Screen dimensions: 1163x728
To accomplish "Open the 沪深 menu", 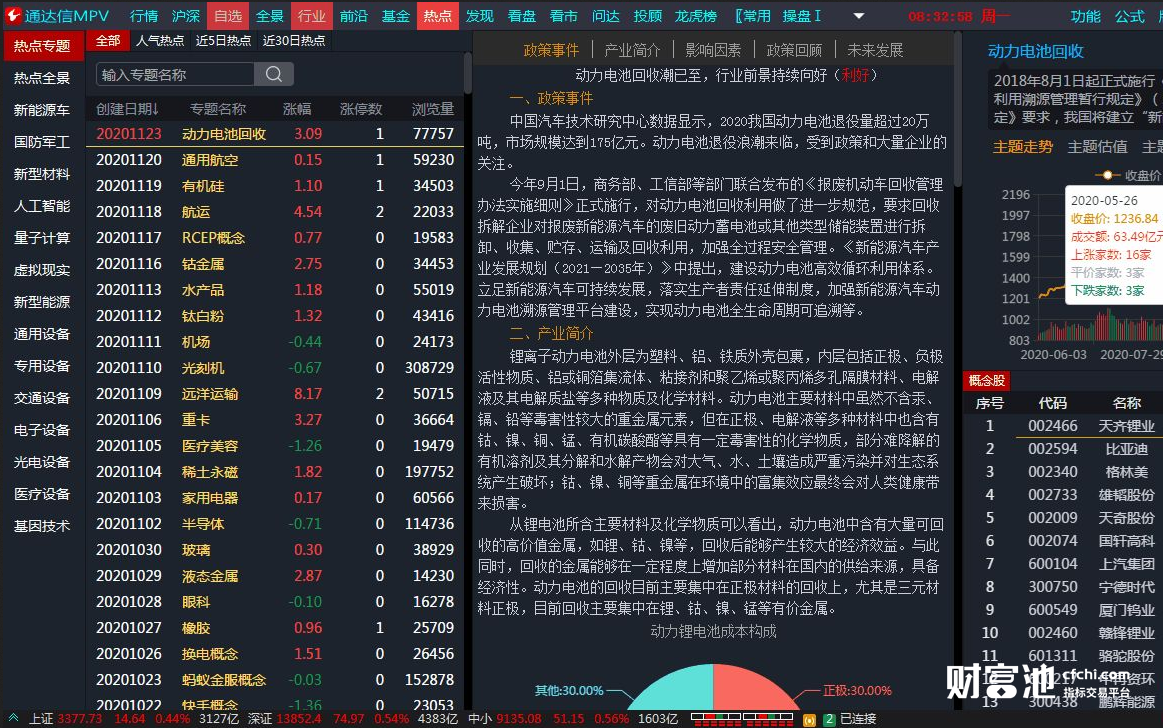I will [x=185, y=16].
